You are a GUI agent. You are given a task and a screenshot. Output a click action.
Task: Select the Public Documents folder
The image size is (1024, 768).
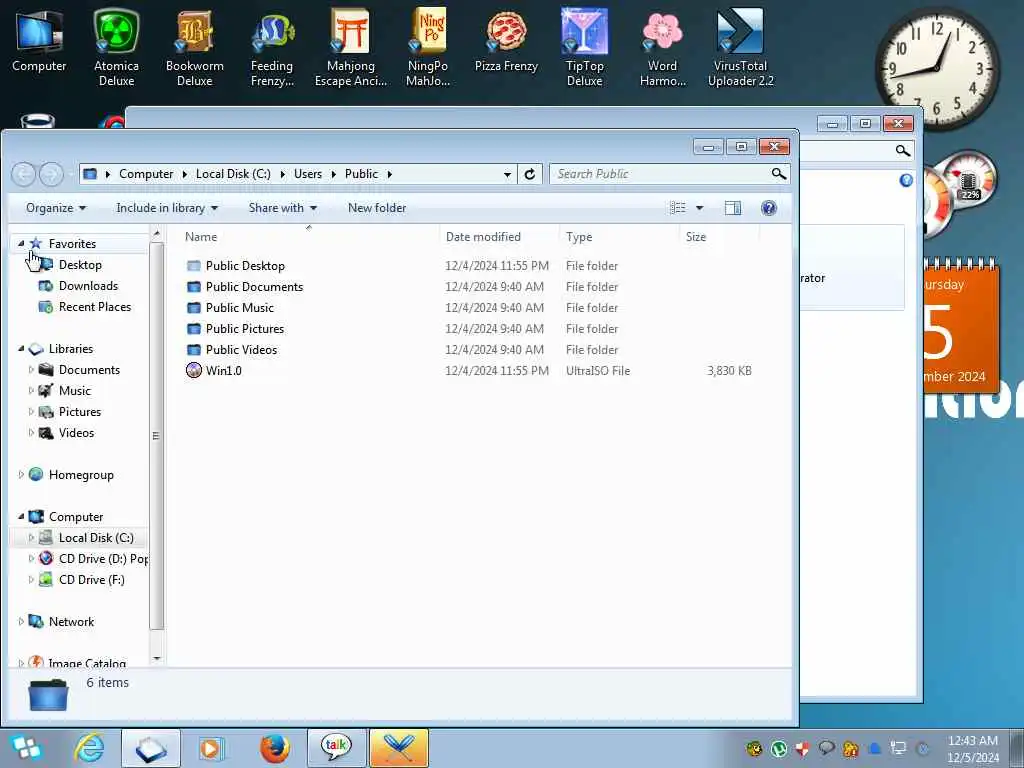point(254,287)
